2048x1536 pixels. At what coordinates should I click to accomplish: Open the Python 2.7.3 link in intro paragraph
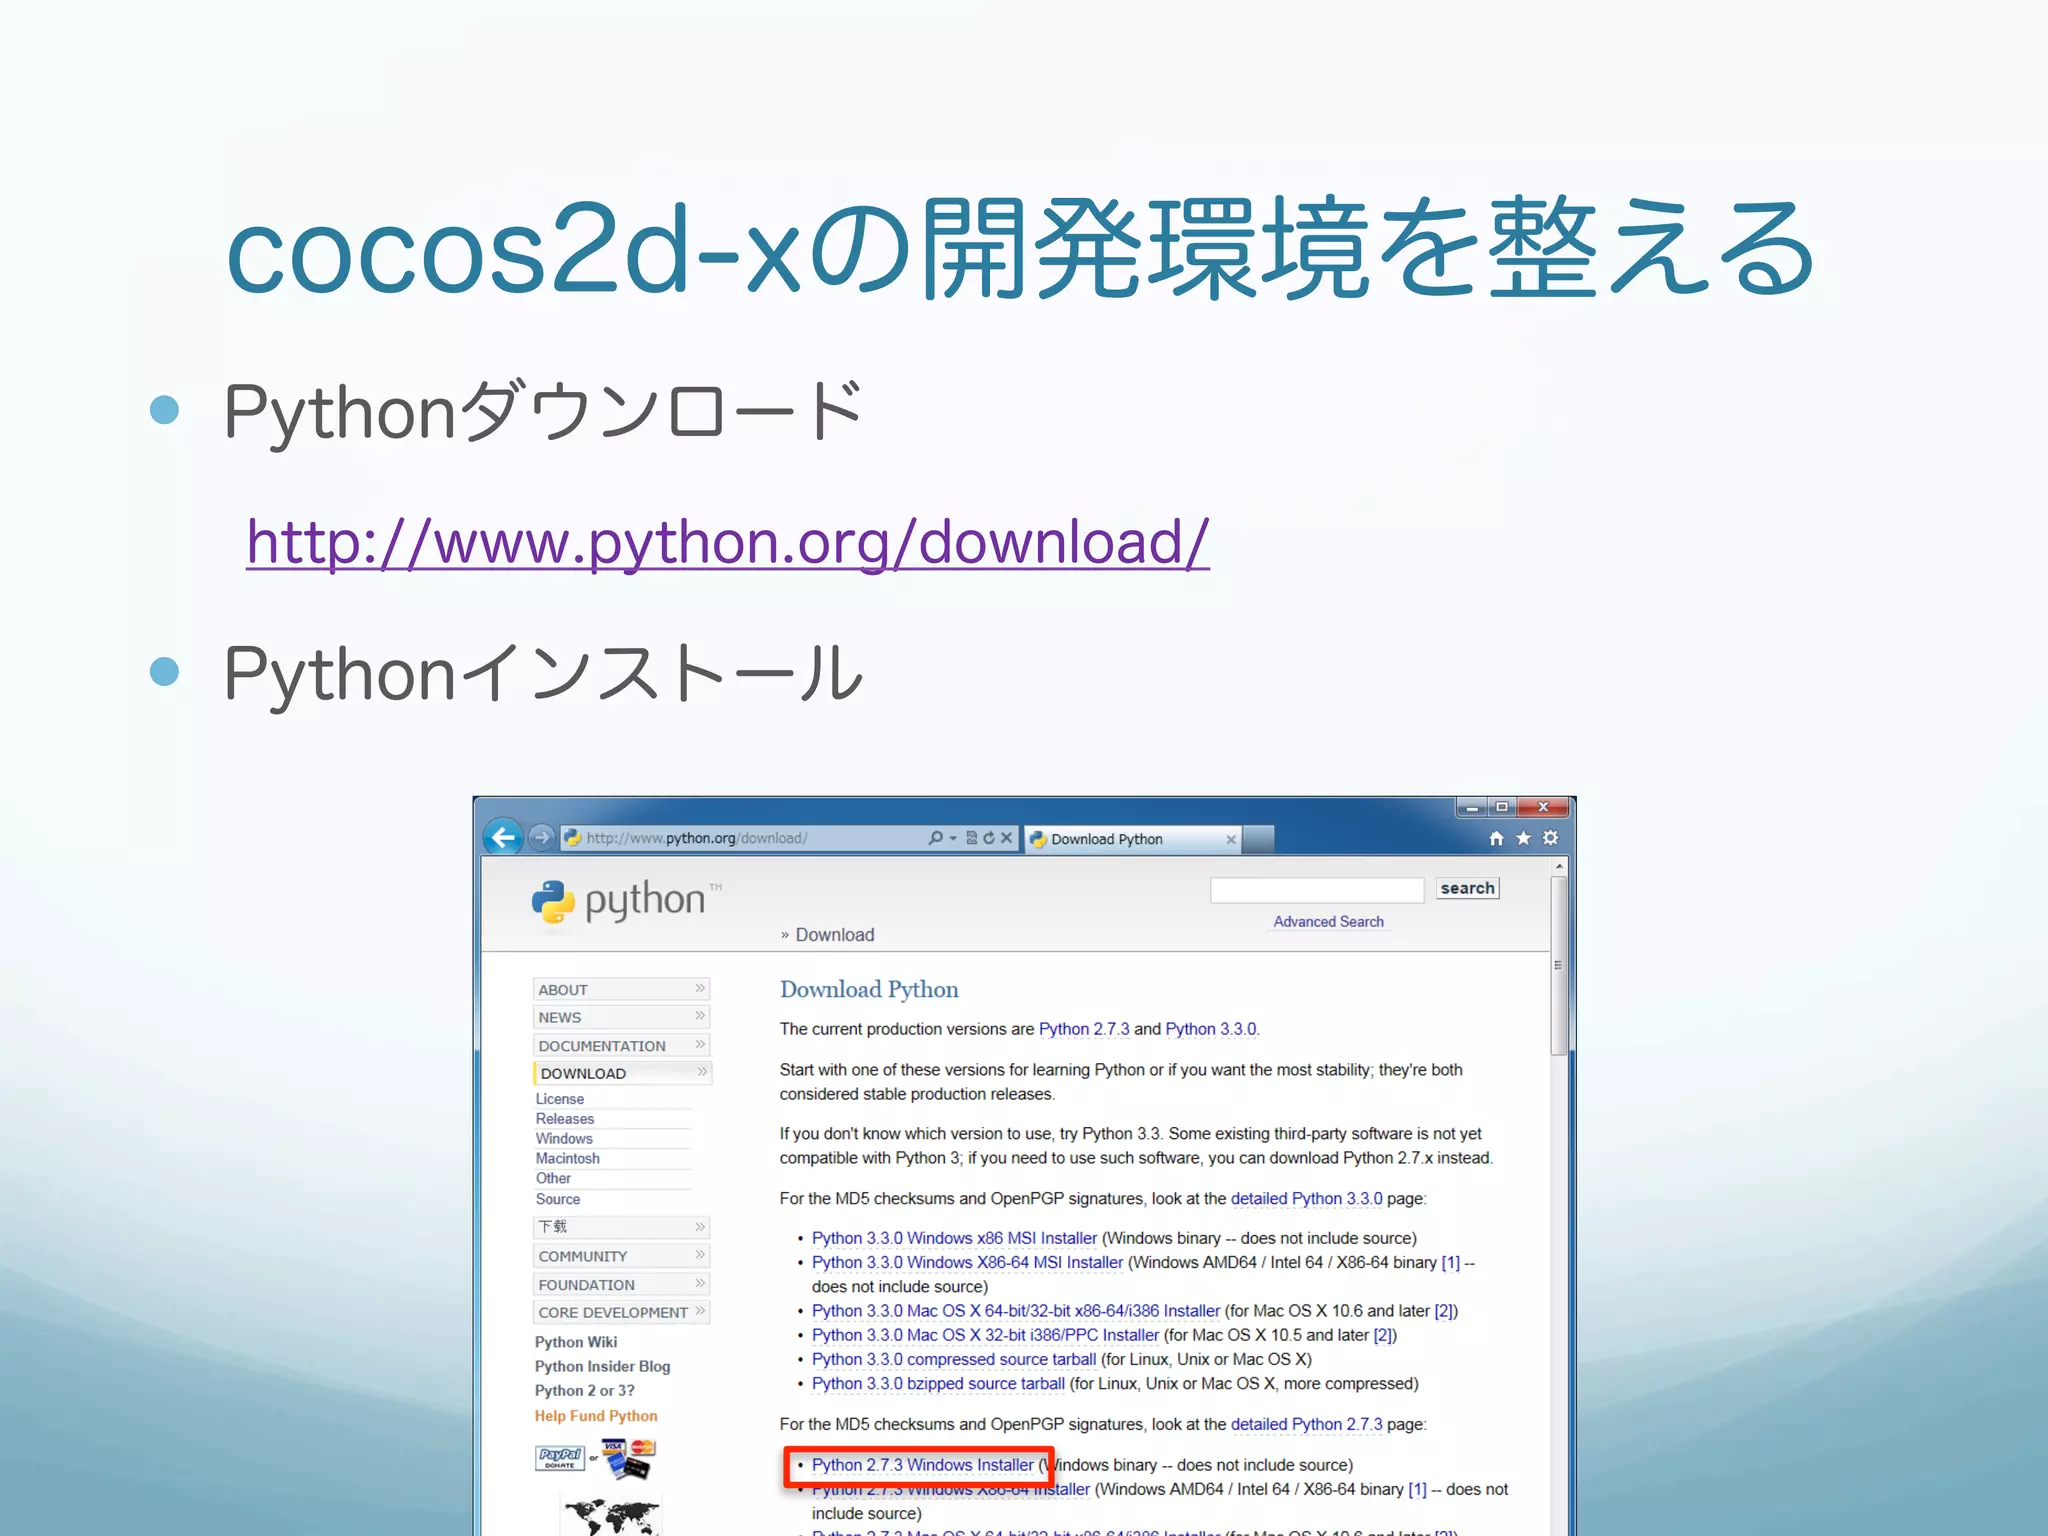pos(1084,1029)
